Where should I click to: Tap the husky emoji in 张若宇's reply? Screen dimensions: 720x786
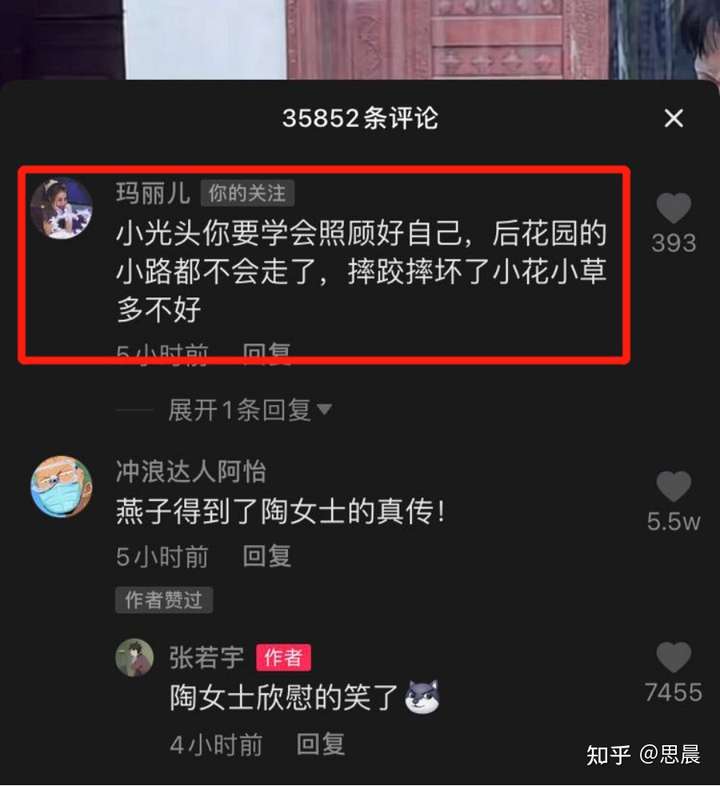[422, 697]
